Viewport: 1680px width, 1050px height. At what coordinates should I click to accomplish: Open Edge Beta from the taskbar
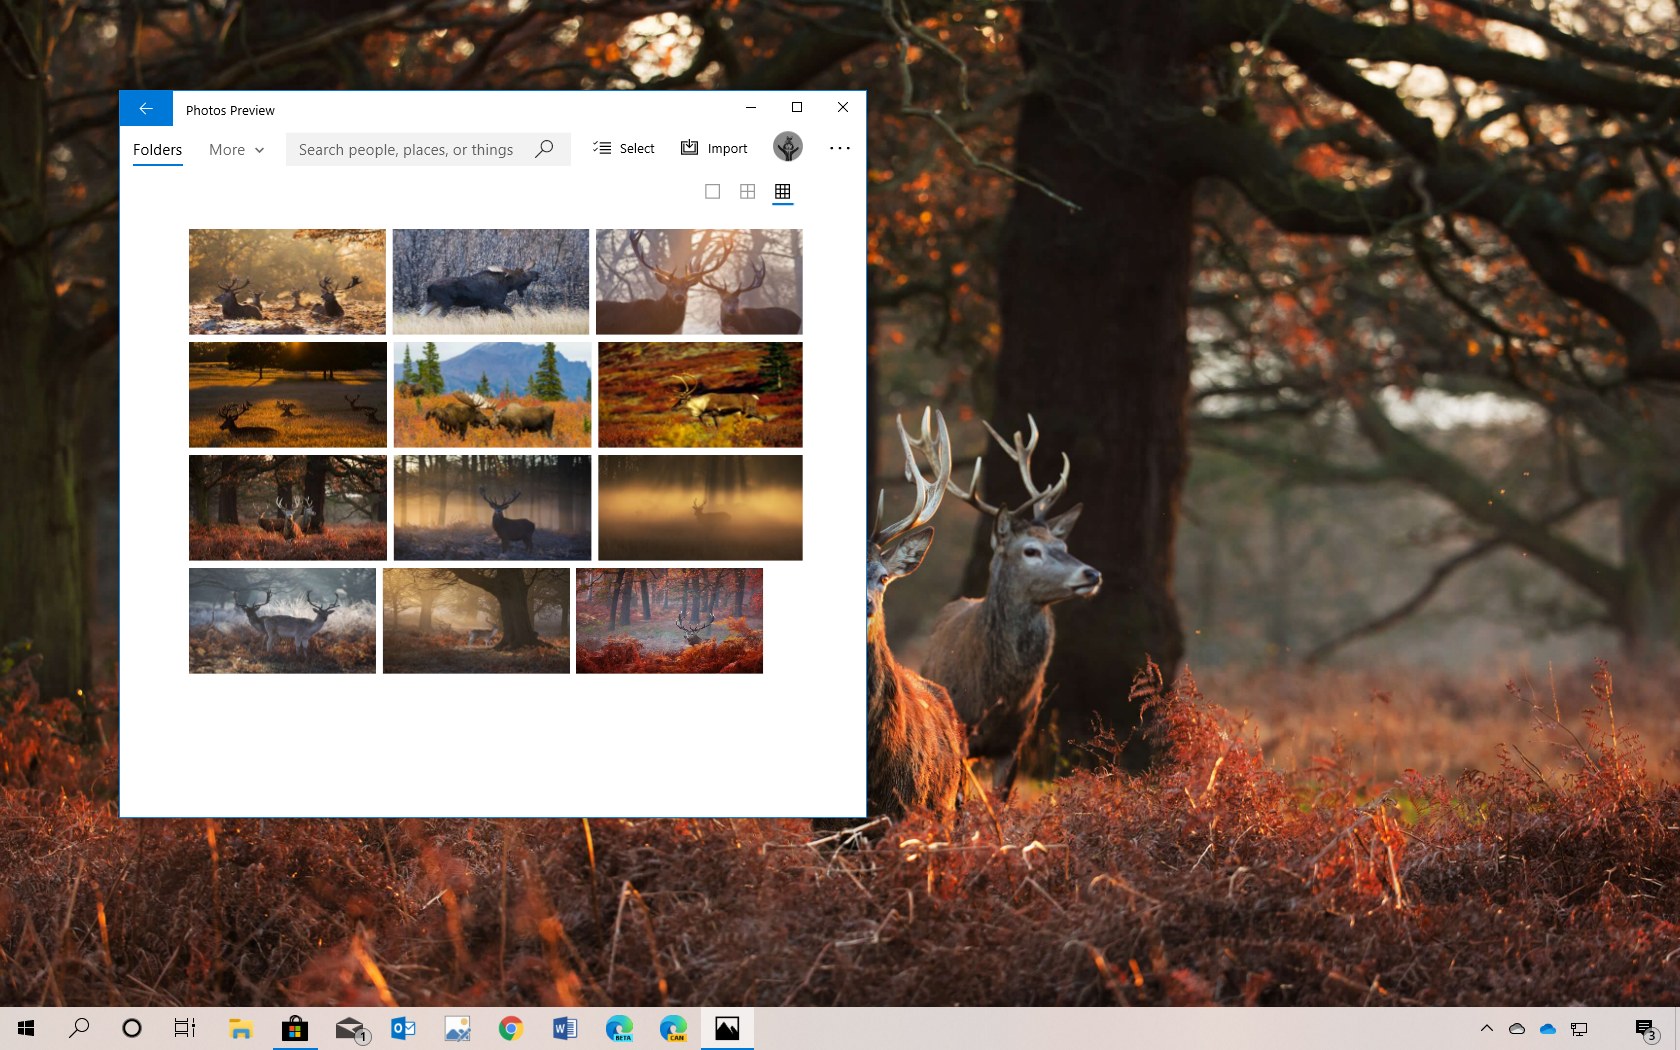(x=619, y=1028)
